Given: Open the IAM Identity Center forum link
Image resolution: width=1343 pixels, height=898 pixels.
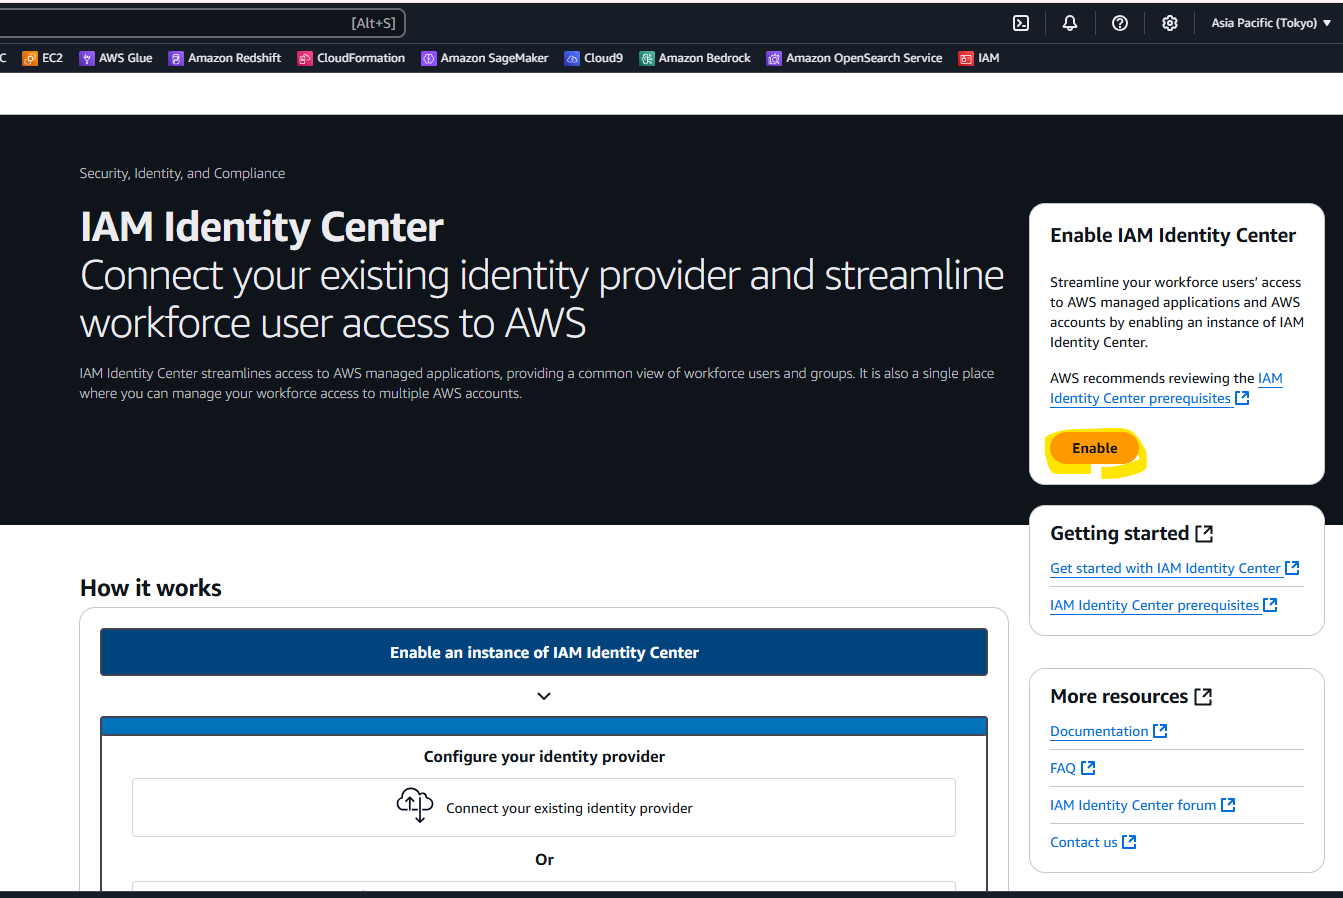Looking at the screenshot, I should point(1133,805).
